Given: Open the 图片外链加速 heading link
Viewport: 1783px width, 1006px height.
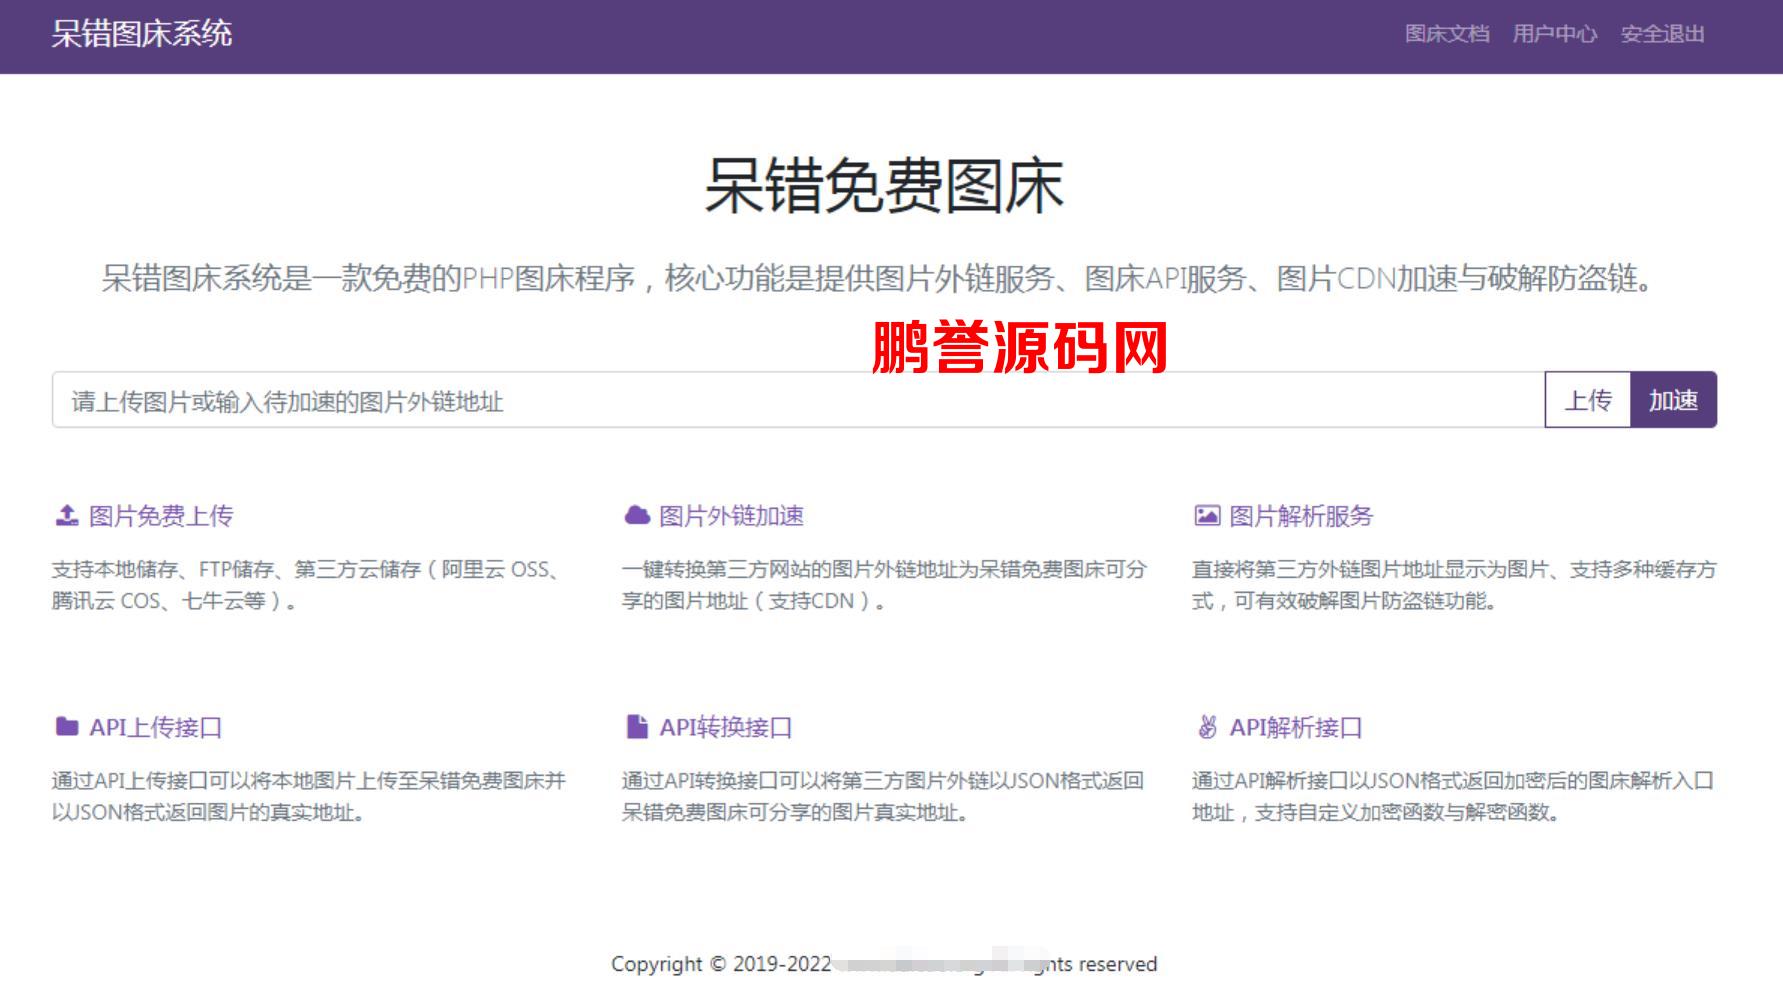Looking at the screenshot, I should 731,516.
